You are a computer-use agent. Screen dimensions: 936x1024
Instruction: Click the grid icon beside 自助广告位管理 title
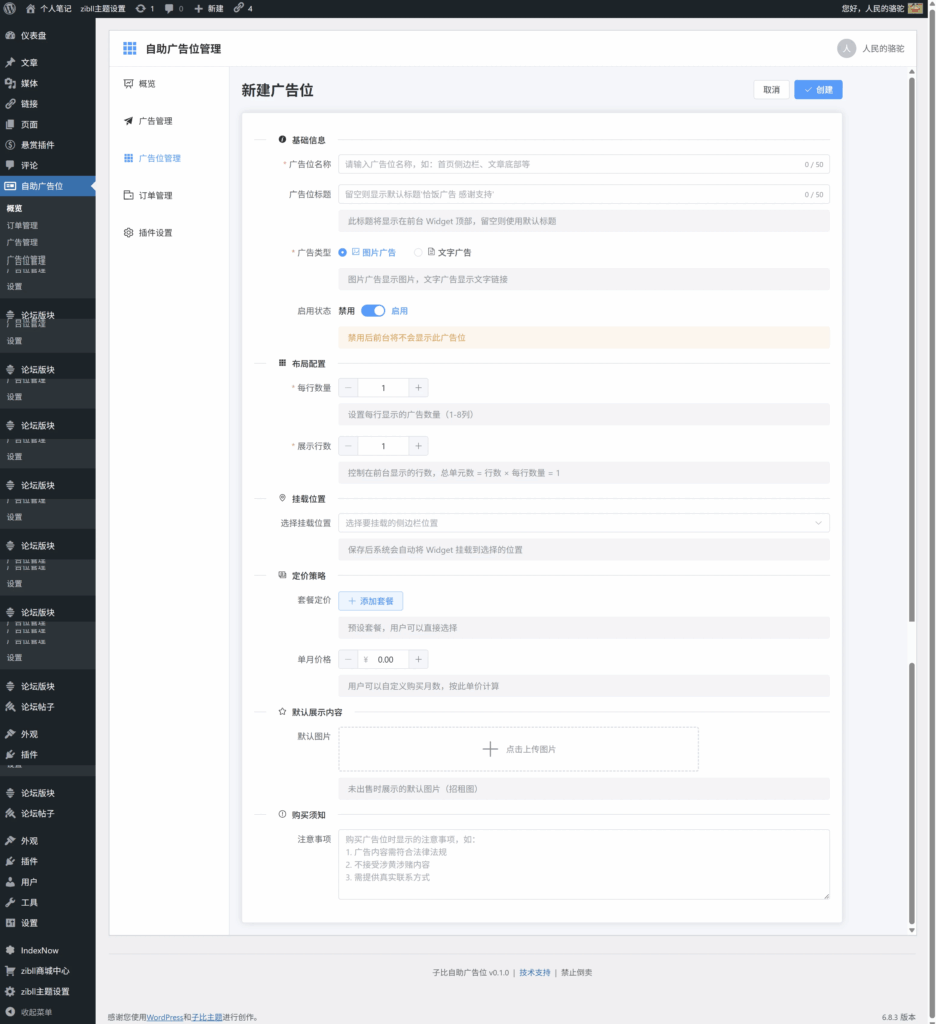[x=129, y=48]
